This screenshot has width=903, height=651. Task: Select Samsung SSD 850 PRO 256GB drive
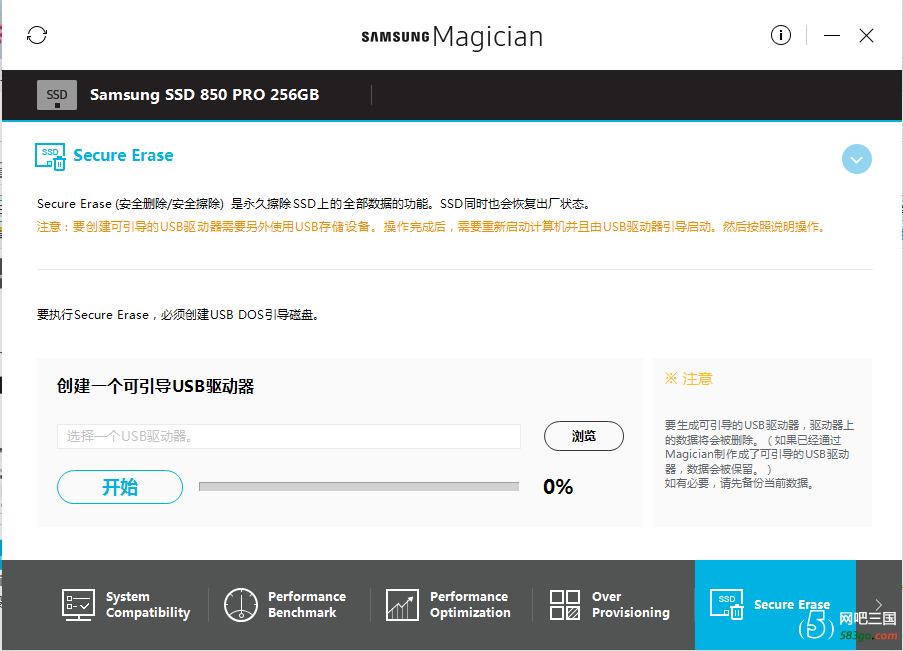coord(204,95)
